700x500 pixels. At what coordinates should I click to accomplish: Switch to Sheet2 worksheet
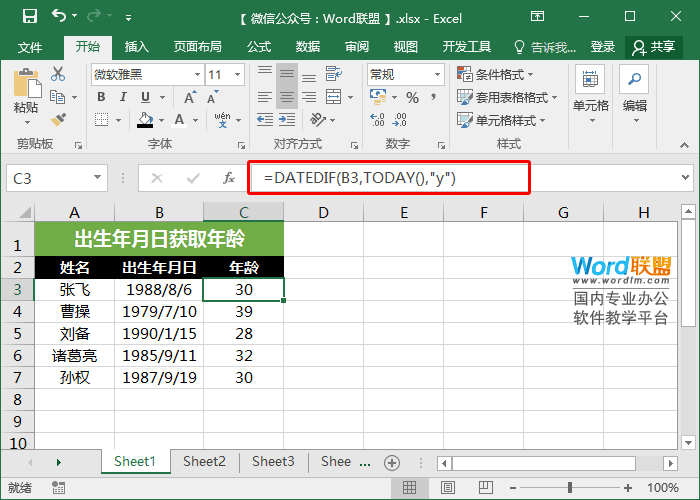(204, 461)
